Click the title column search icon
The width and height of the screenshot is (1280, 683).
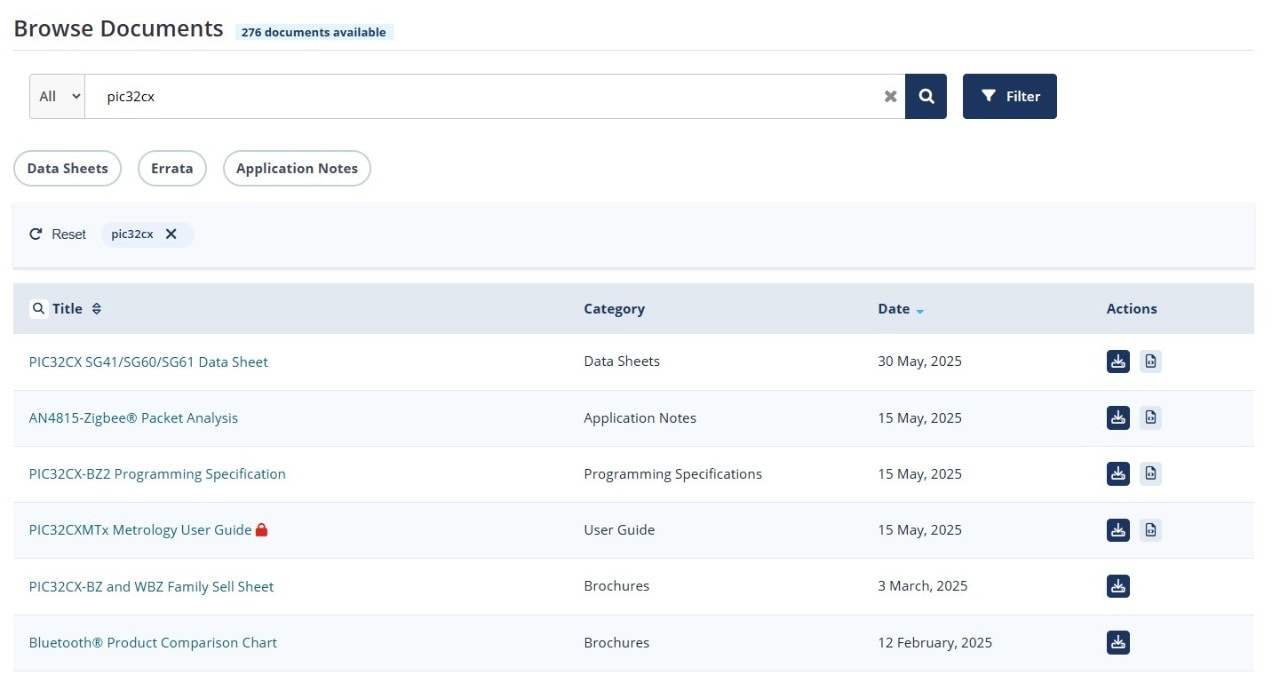tap(39, 308)
